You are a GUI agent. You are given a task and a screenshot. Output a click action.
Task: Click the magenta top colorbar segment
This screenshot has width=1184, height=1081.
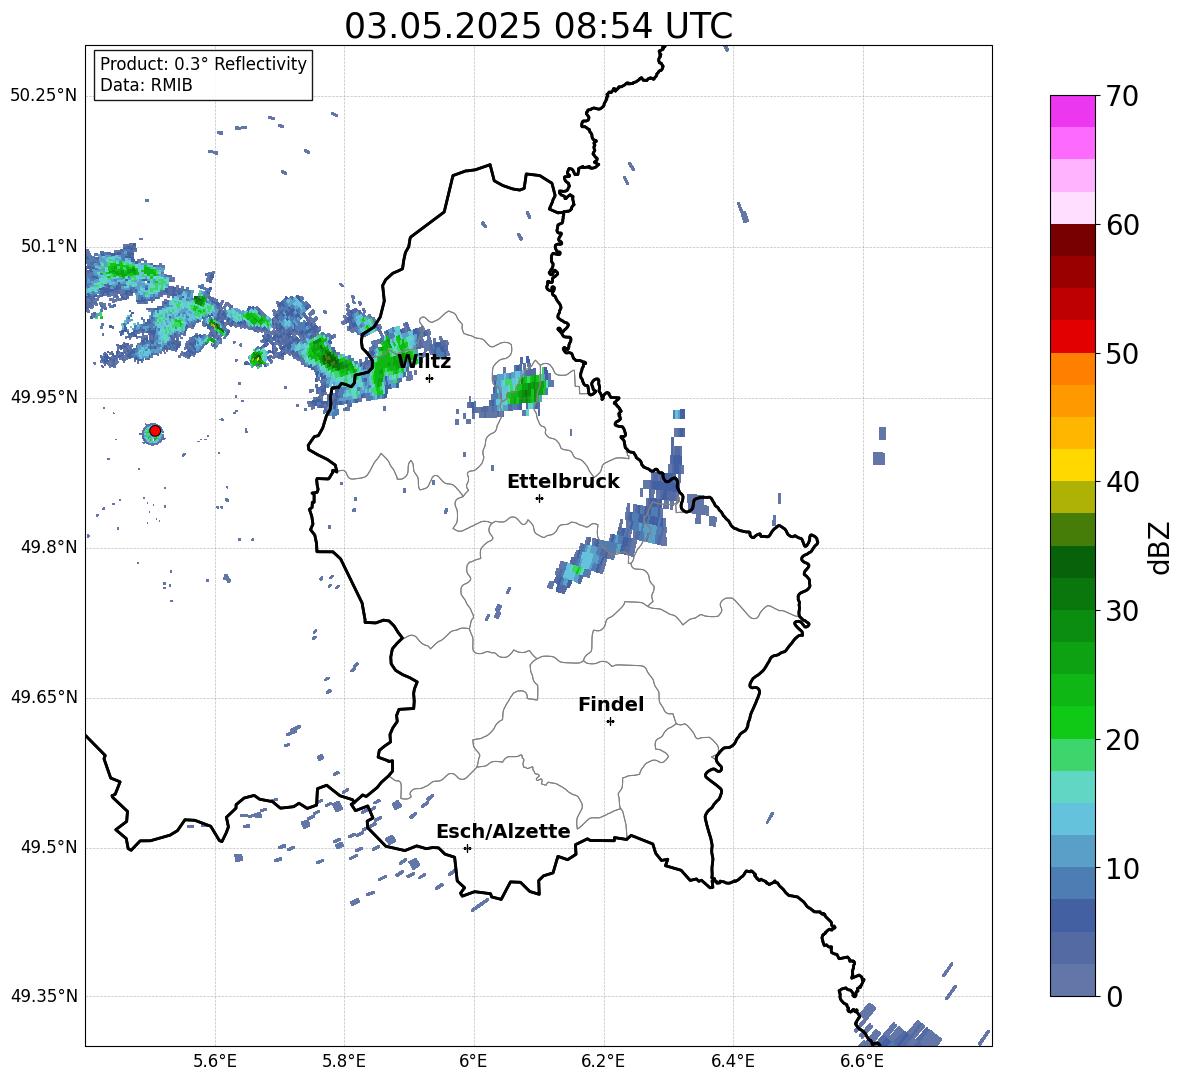point(1072,111)
